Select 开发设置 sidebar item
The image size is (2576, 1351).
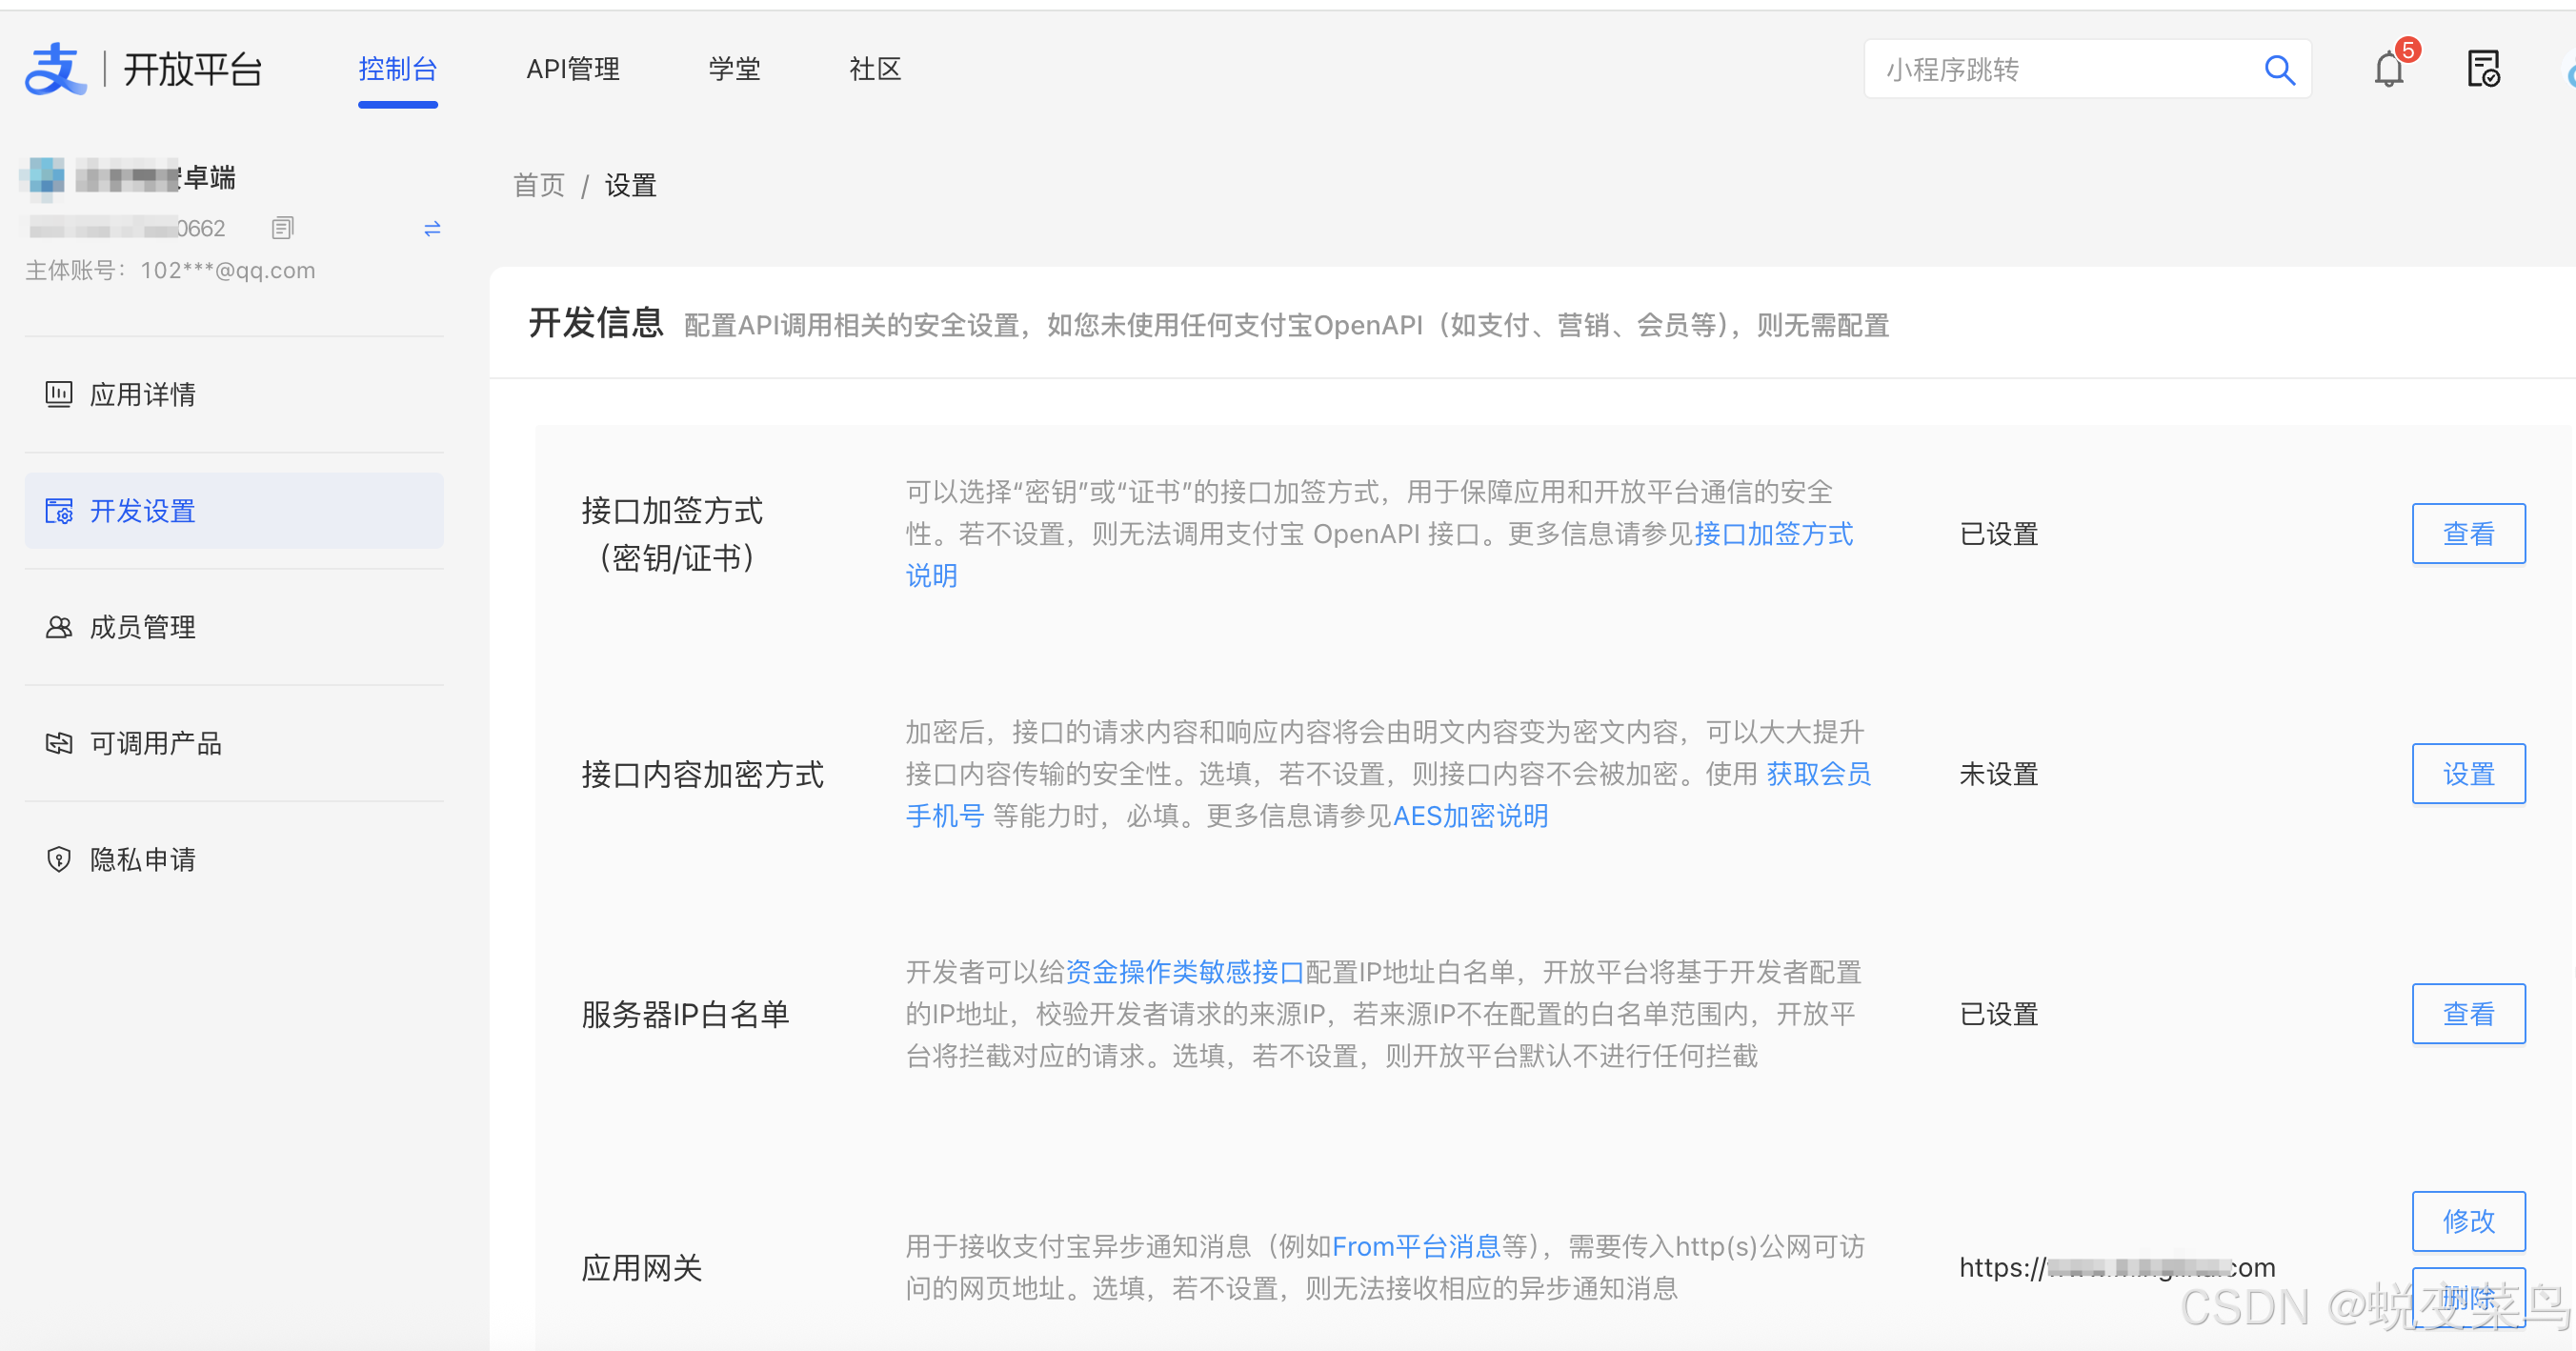pos(143,511)
